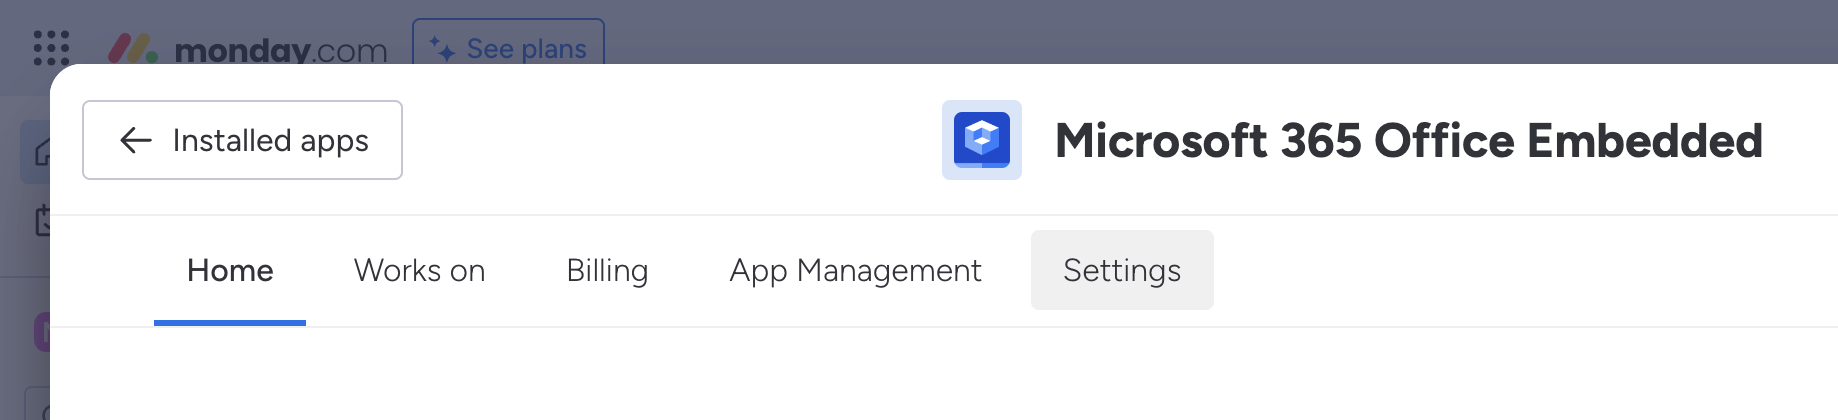The image size is (1838, 420).
Task: Open the Works on tab
Action: (x=419, y=271)
